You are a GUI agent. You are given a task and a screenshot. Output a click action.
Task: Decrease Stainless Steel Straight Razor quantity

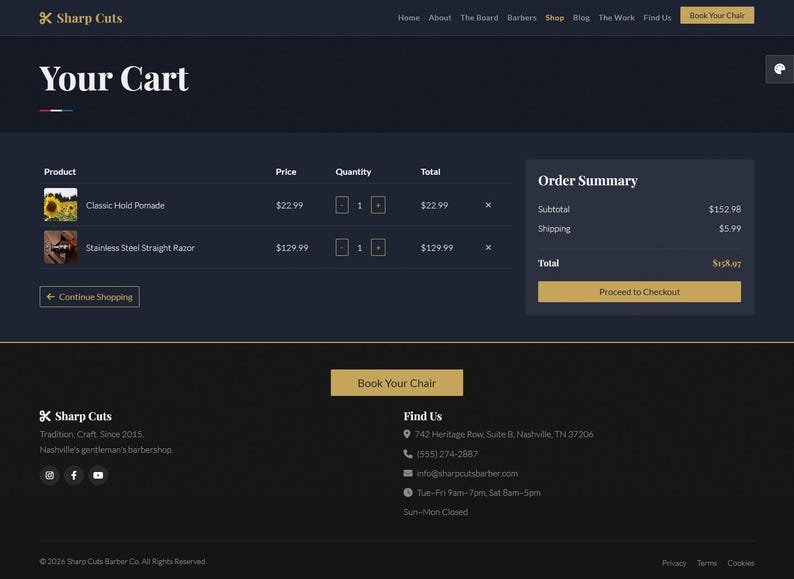point(342,248)
